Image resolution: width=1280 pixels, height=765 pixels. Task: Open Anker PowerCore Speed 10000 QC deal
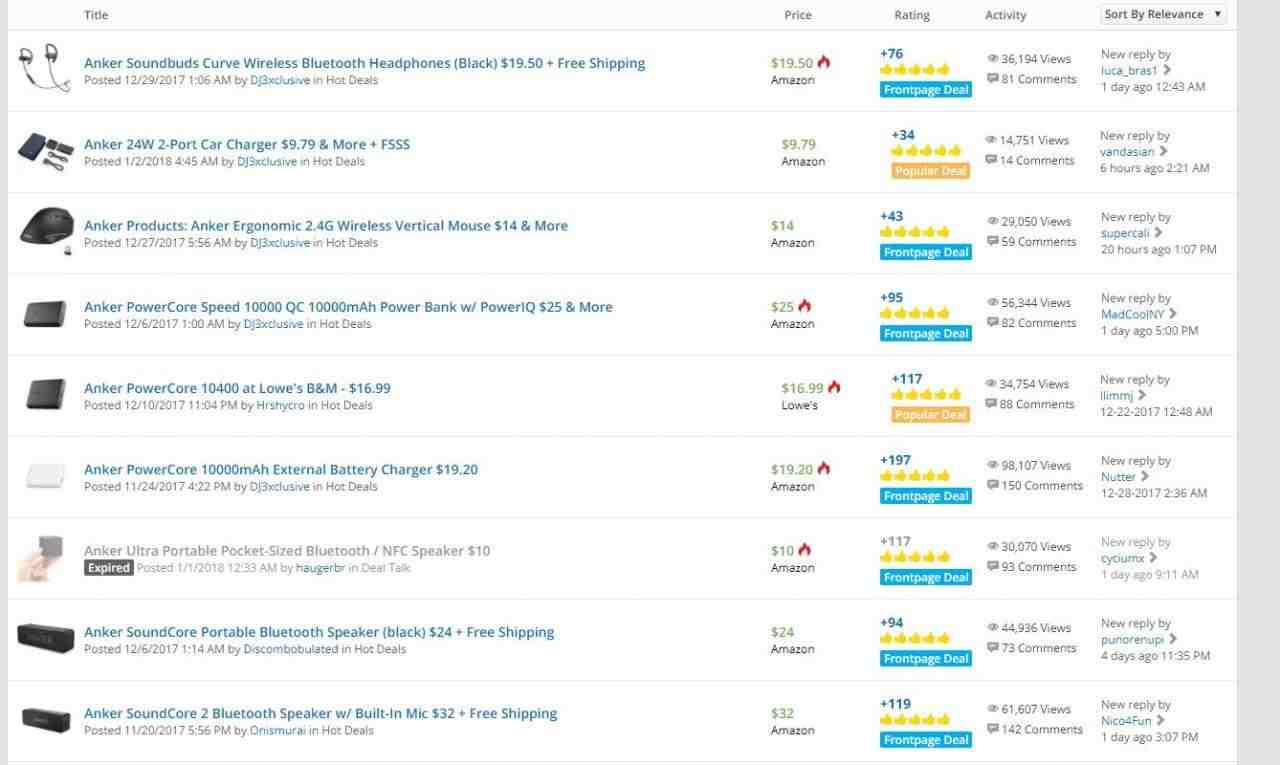[348, 307]
